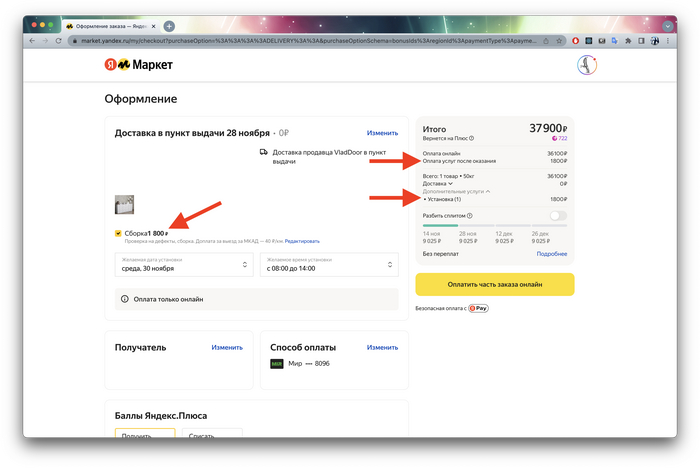Click the product thumbnail image
This screenshot has height=468, width=700.
pyautogui.click(x=124, y=205)
